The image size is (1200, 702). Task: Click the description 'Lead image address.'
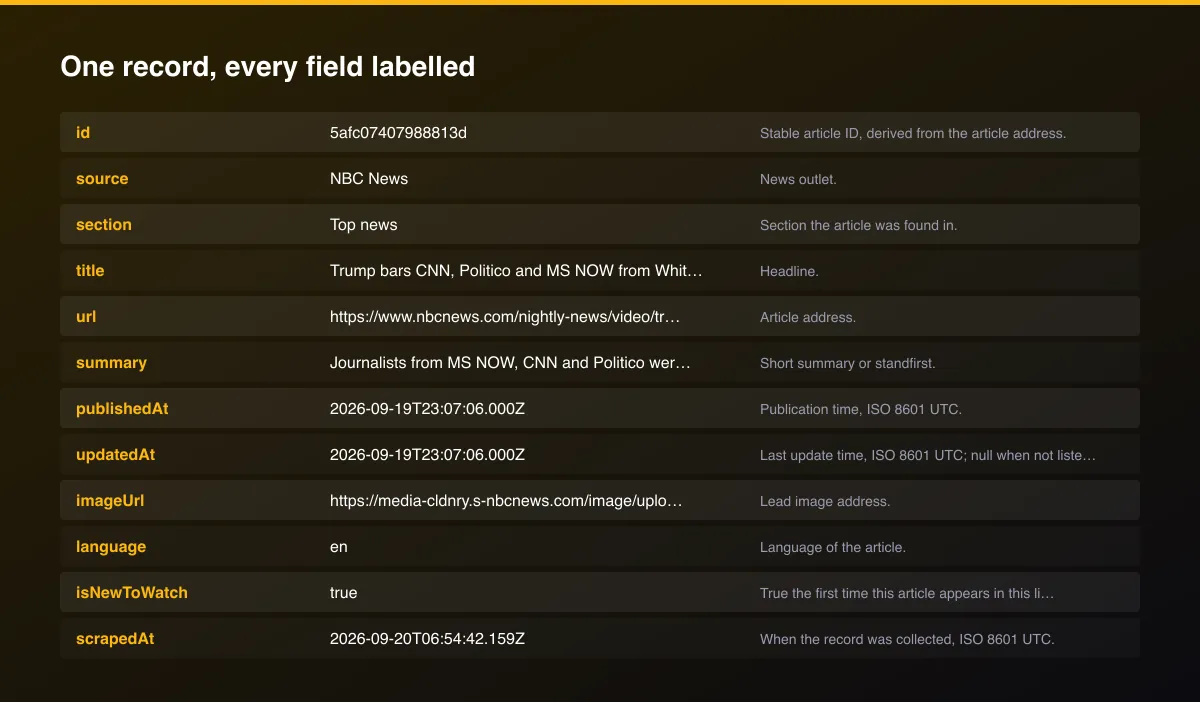pos(825,501)
